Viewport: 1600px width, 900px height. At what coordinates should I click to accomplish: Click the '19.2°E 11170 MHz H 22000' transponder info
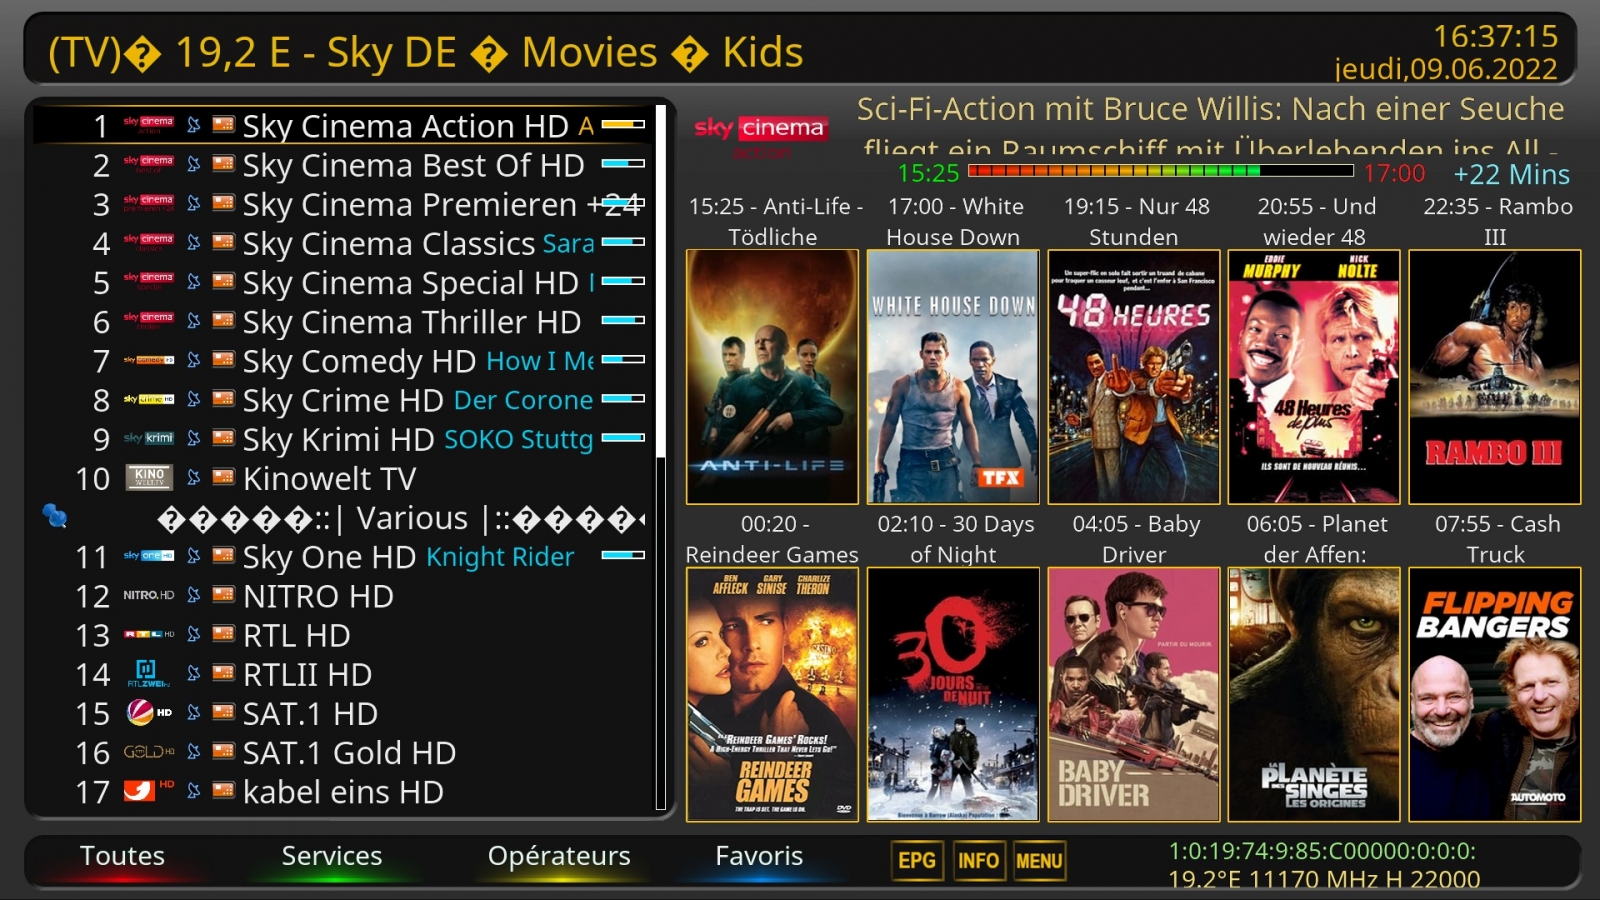tap(1324, 879)
